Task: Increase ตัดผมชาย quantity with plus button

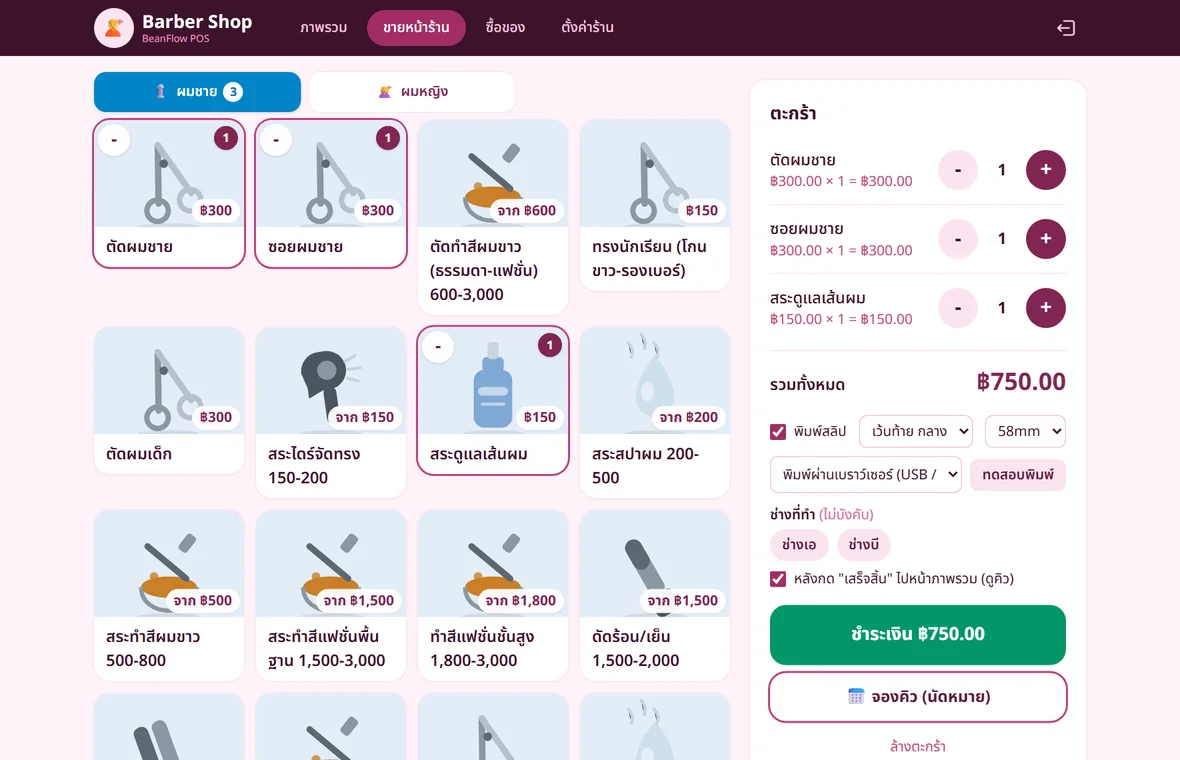Action: click(x=1045, y=170)
